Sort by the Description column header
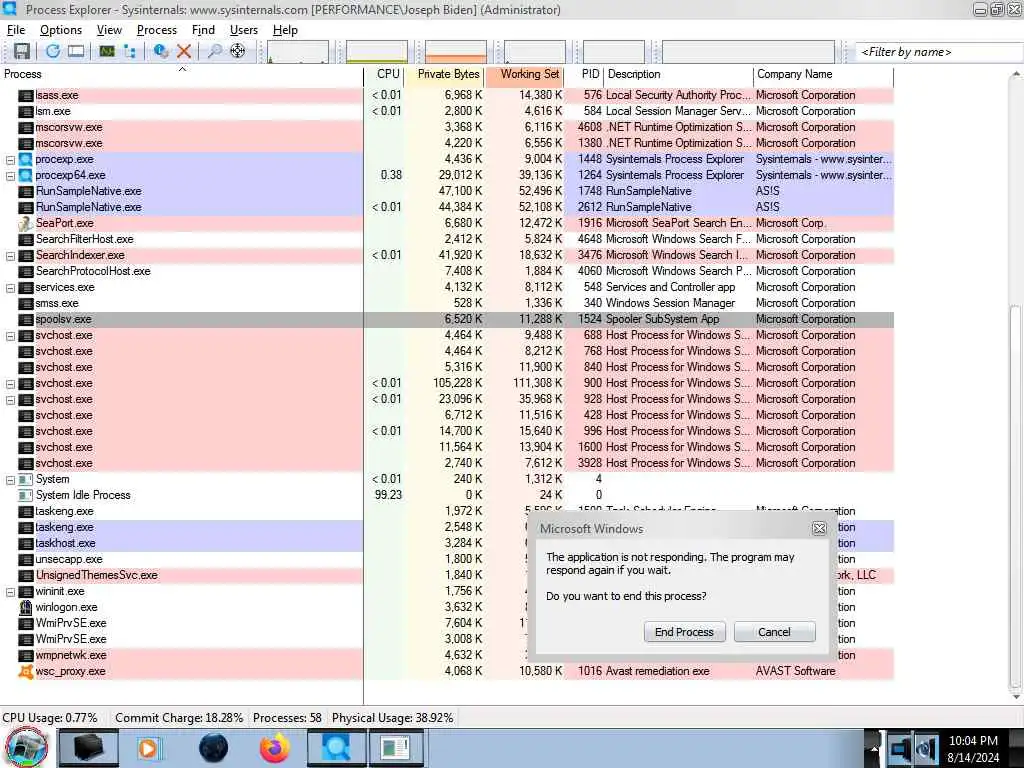The width and height of the screenshot is (1024, 768). 679,74
